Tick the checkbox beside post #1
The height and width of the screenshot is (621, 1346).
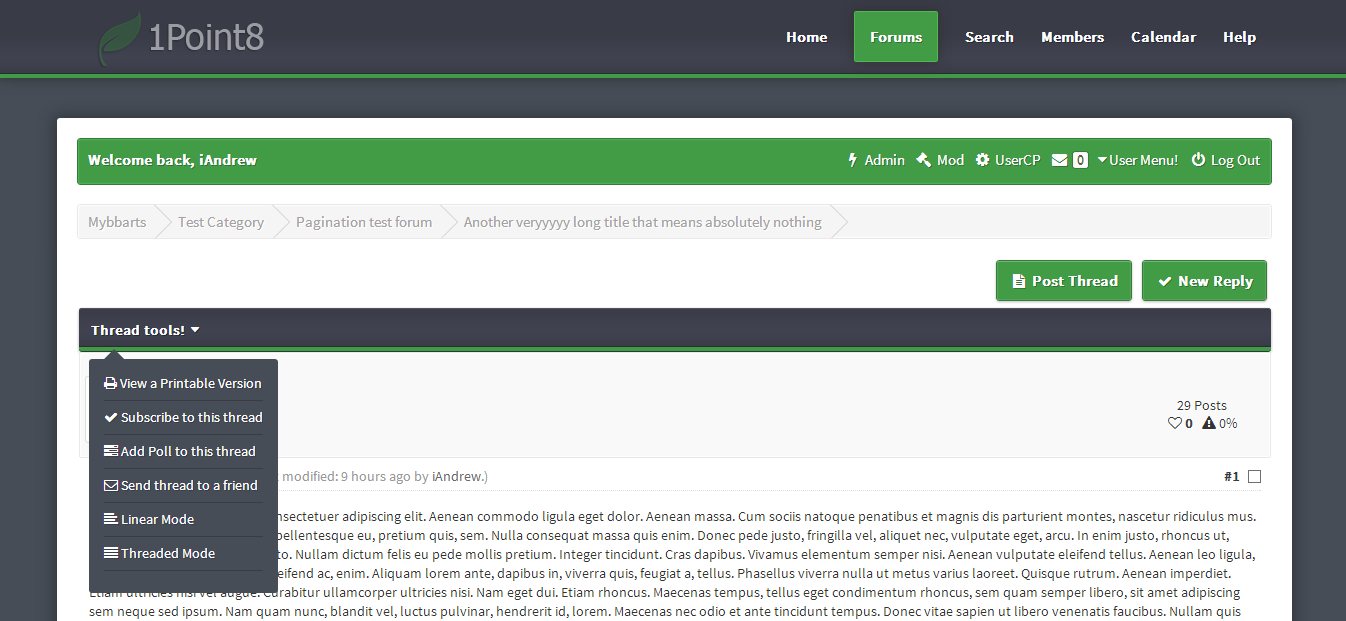[1255, 477]
